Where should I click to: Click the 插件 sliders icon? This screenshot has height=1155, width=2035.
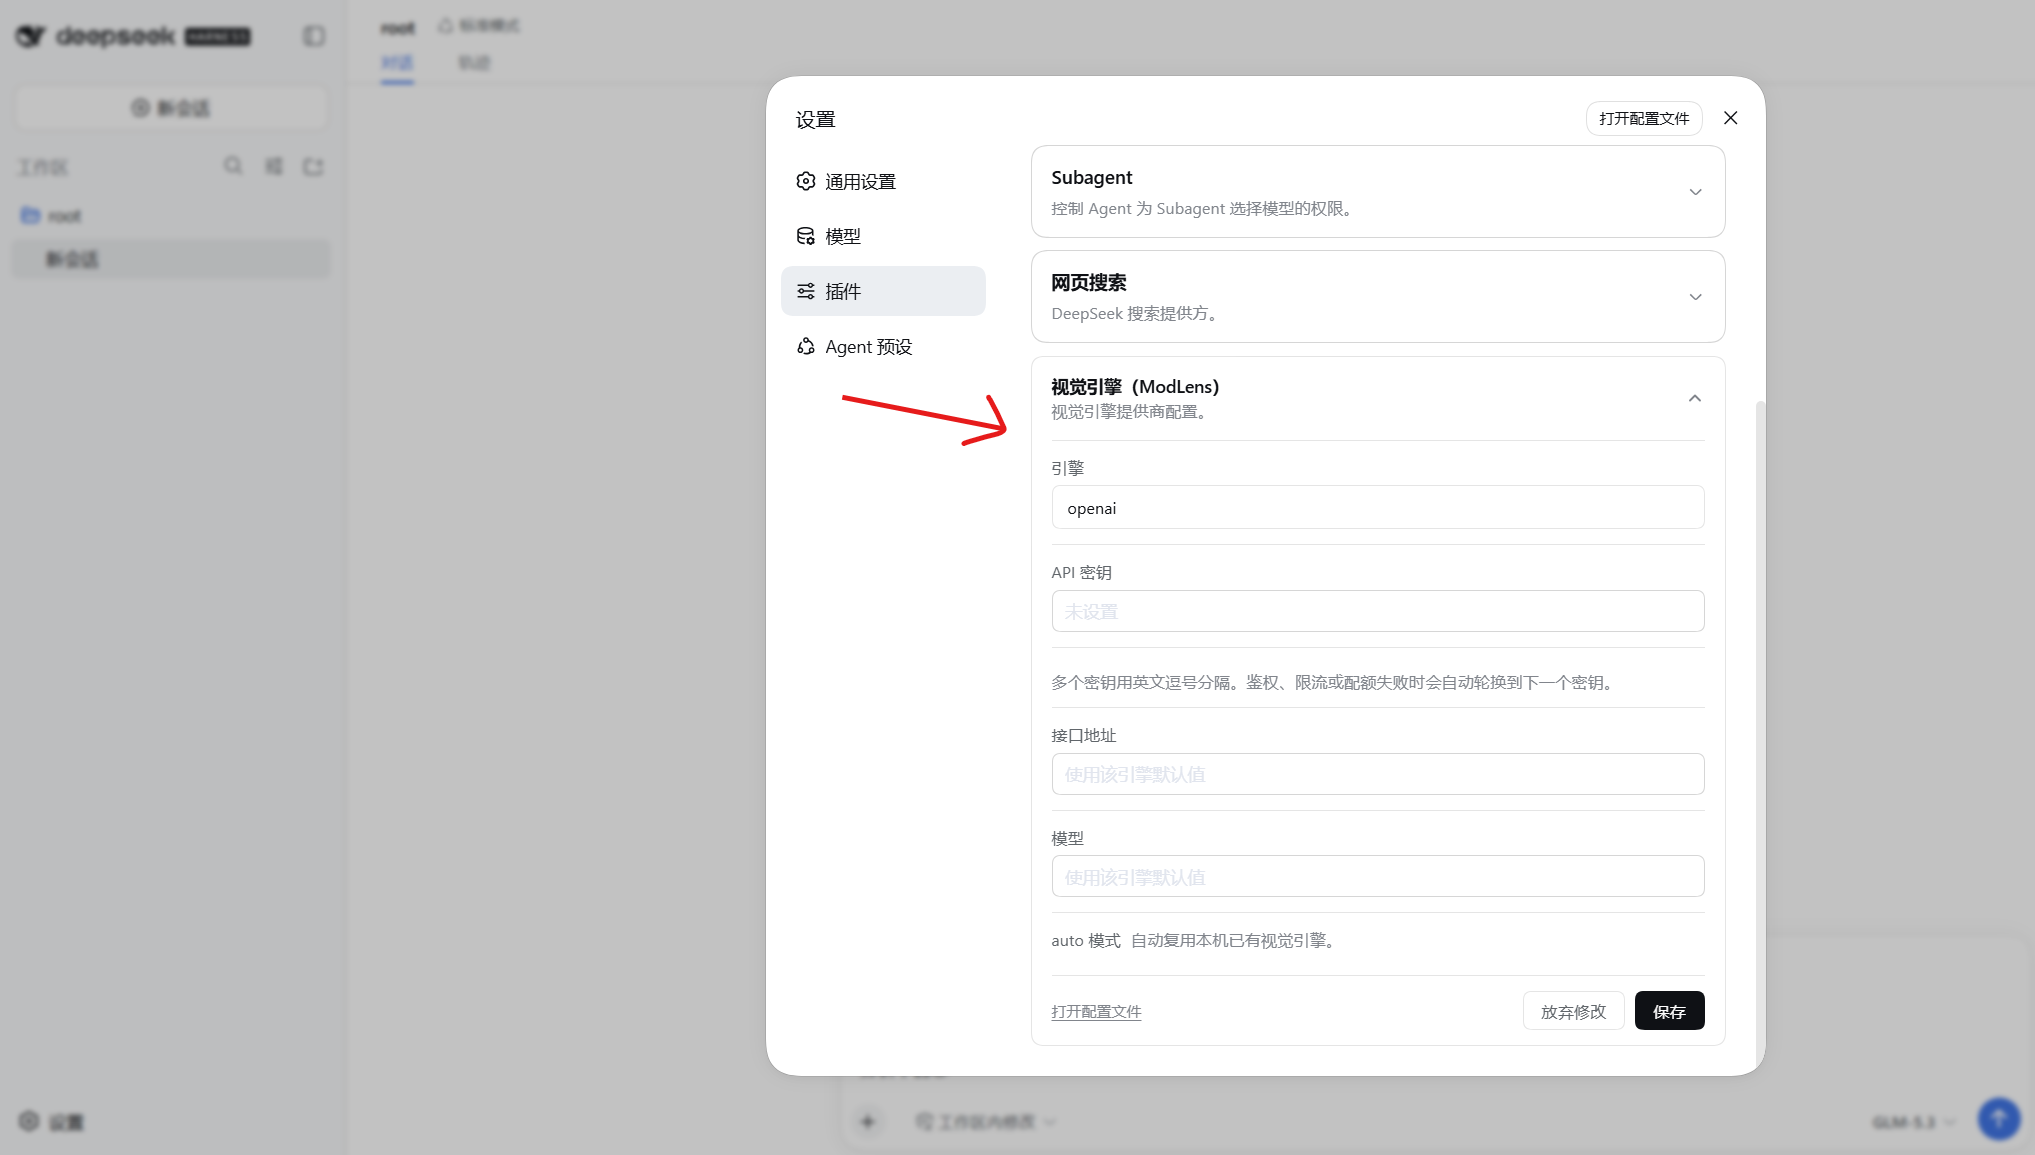coord(806,291)
